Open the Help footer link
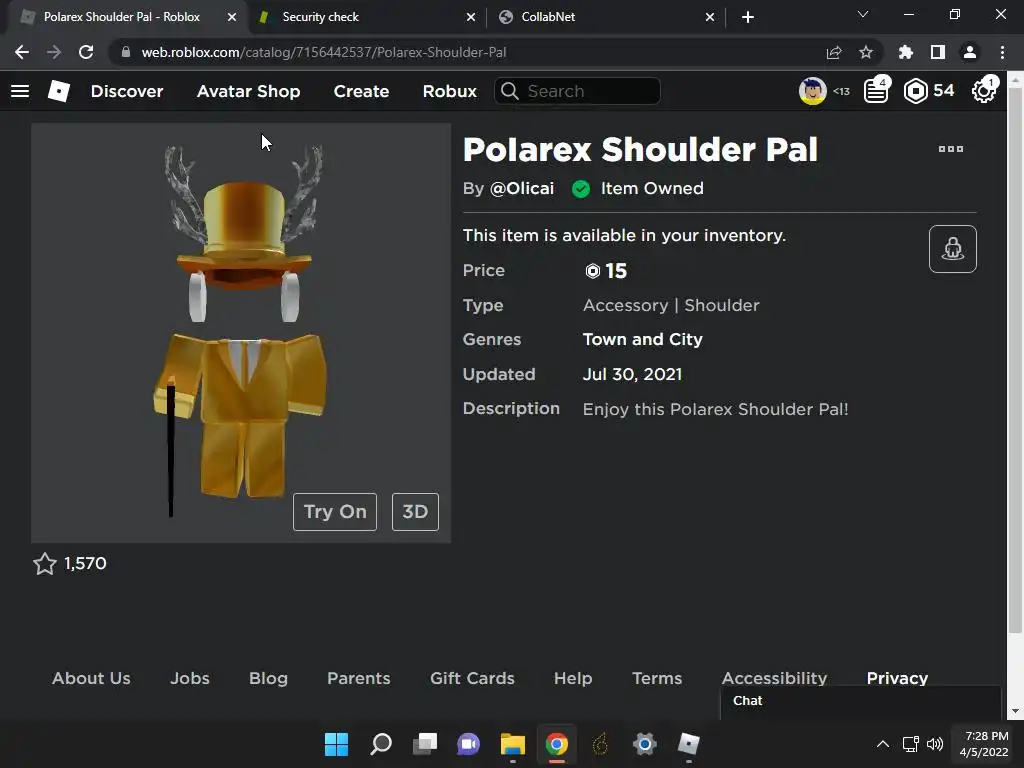Viewport: 1024px width, 768px height. [573, 679]
